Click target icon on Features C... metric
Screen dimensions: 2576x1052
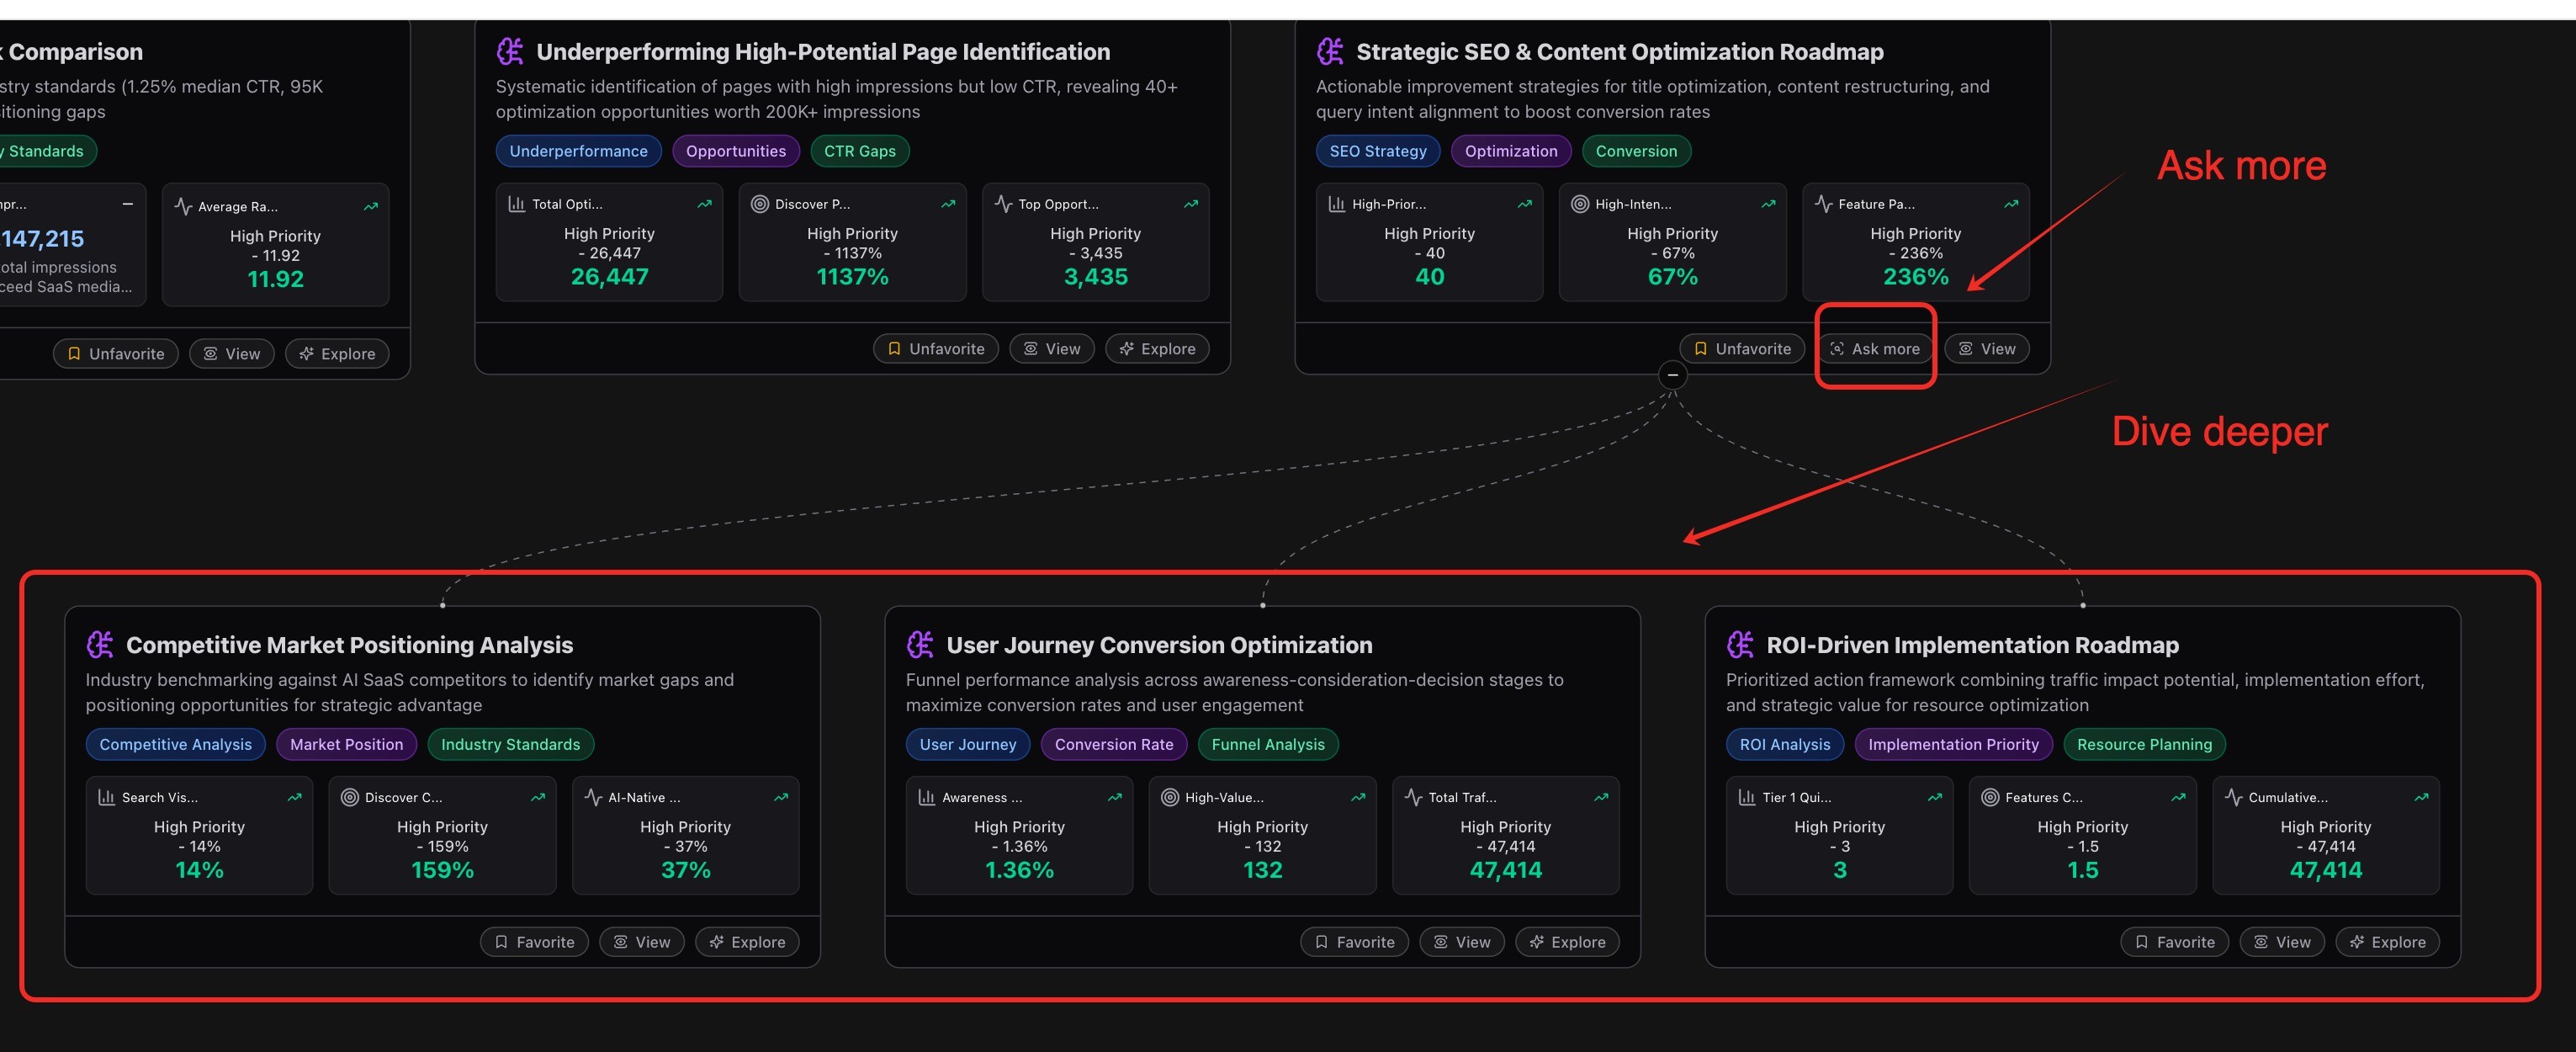tap(1990, 797)
